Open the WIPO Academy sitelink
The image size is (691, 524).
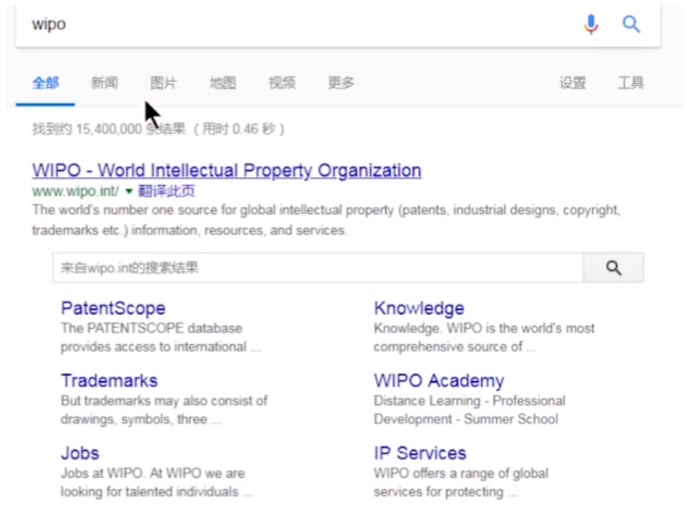pos(438,381)
